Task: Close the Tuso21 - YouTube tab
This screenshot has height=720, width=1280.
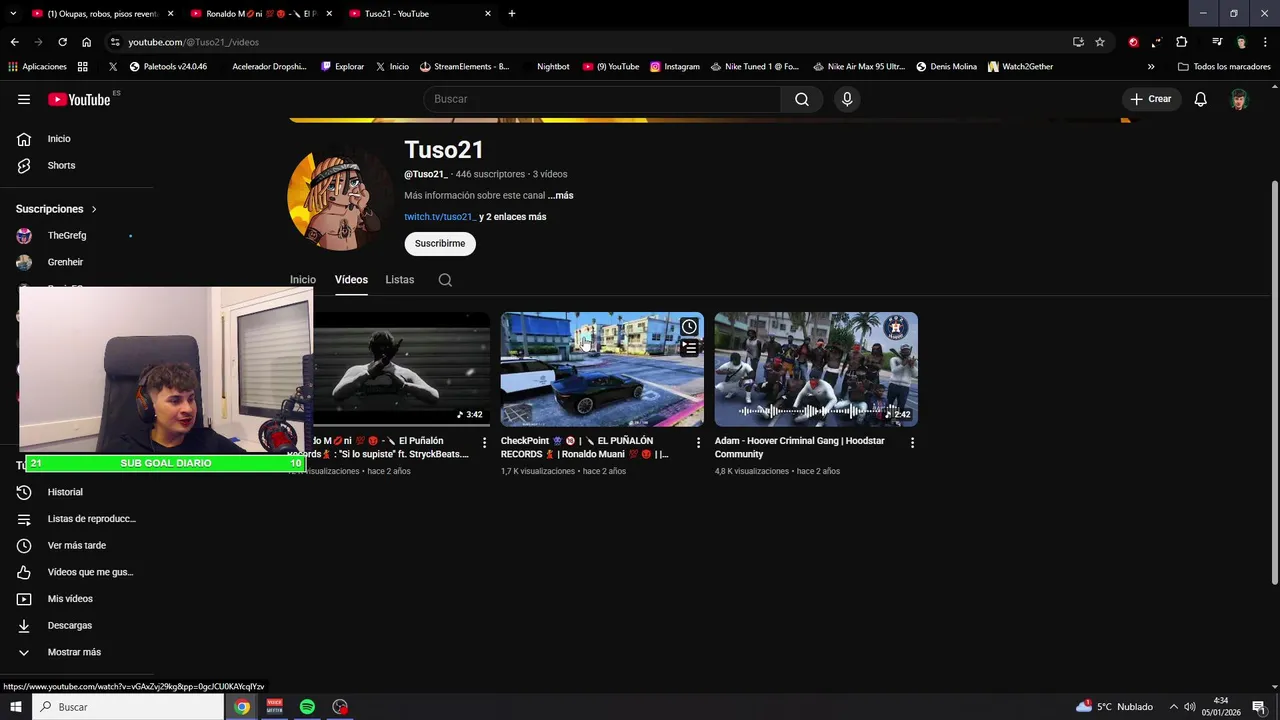Action: point(488,14)
